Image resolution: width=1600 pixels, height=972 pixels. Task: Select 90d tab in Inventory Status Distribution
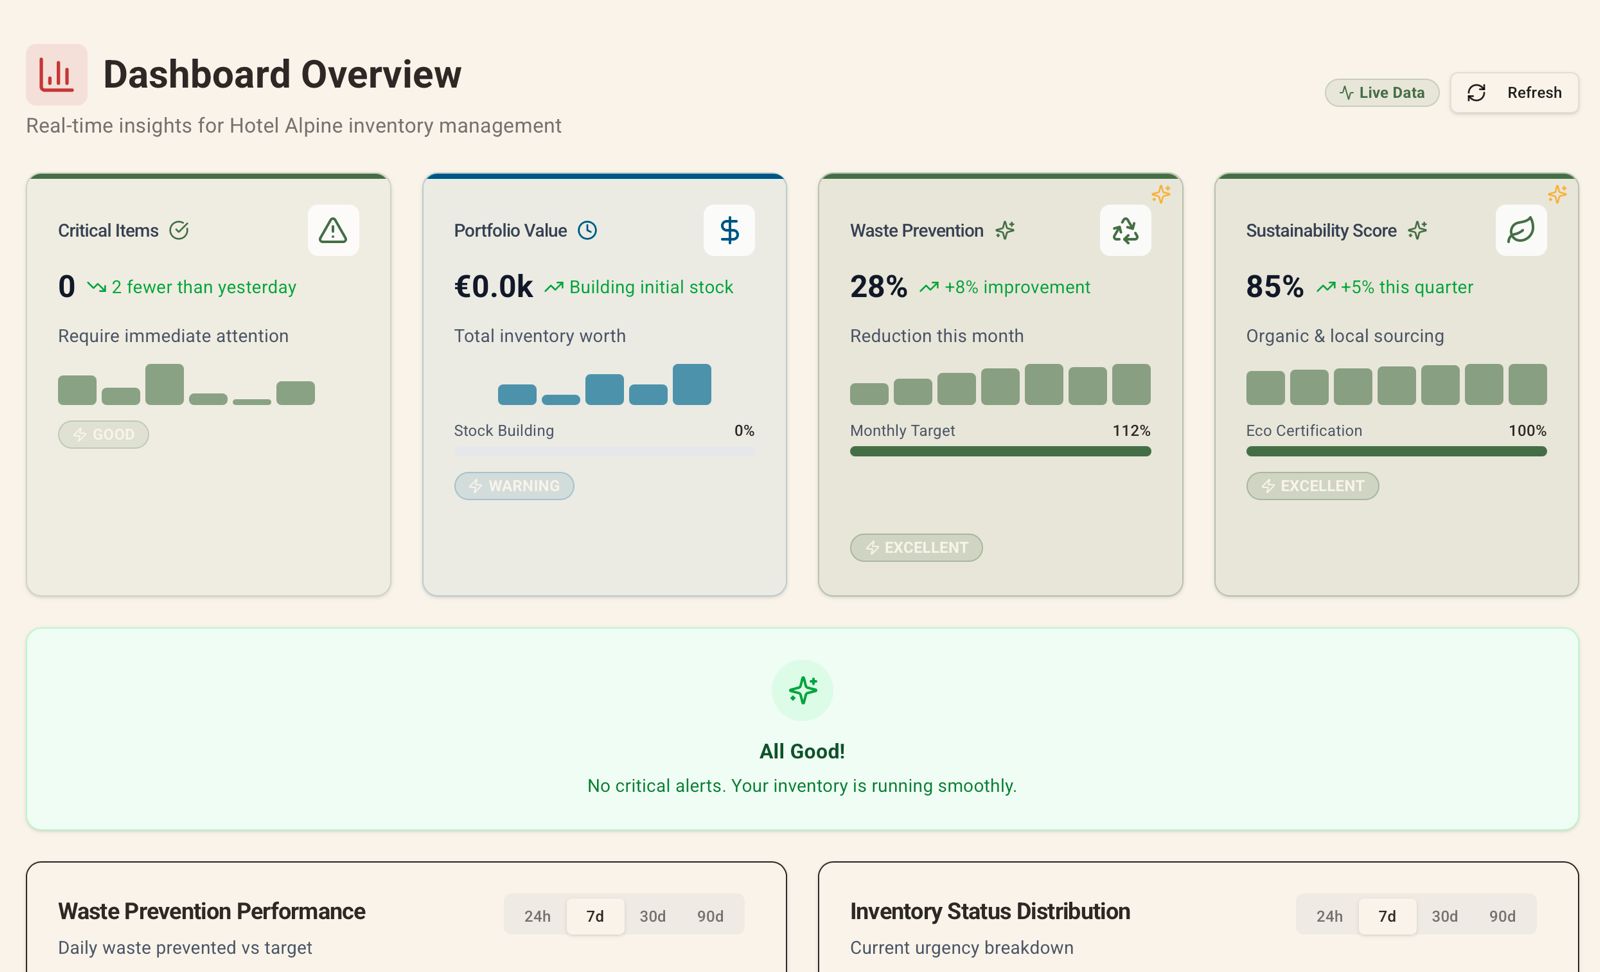pyautogui.click(x=1502, y=916)
